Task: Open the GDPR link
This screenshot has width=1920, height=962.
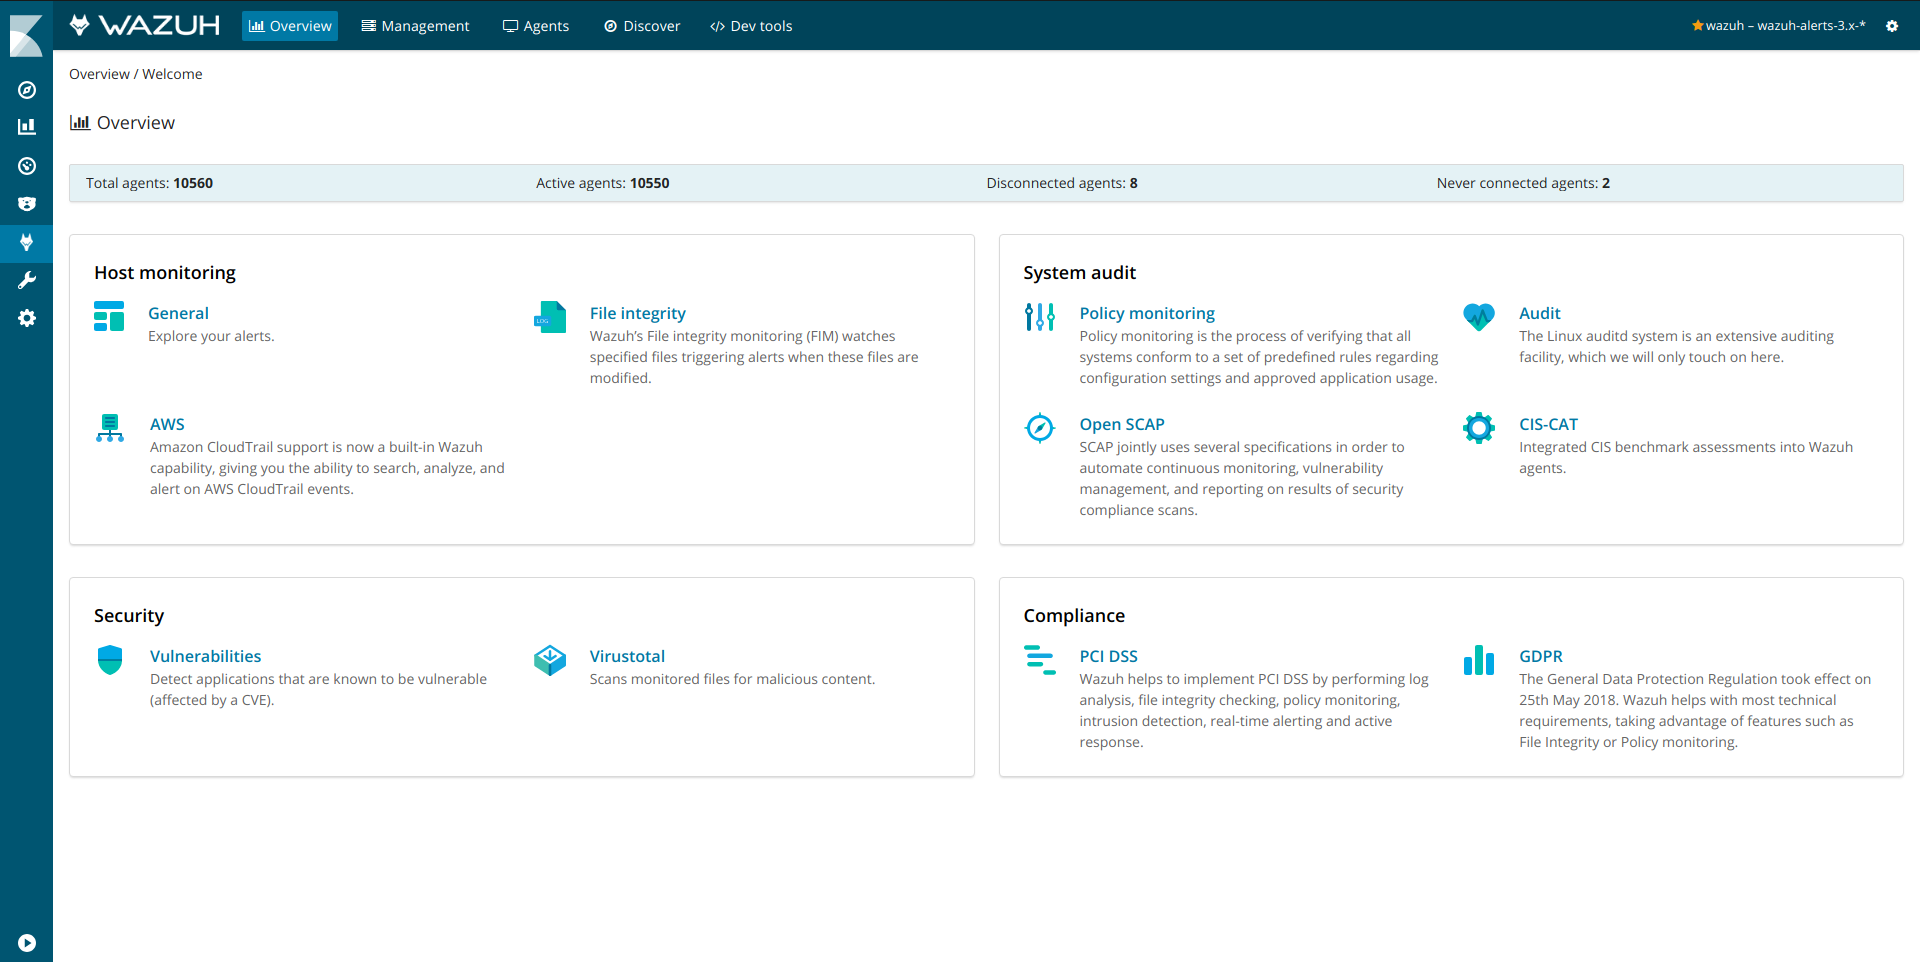Action: click(x=1540, y=656)
